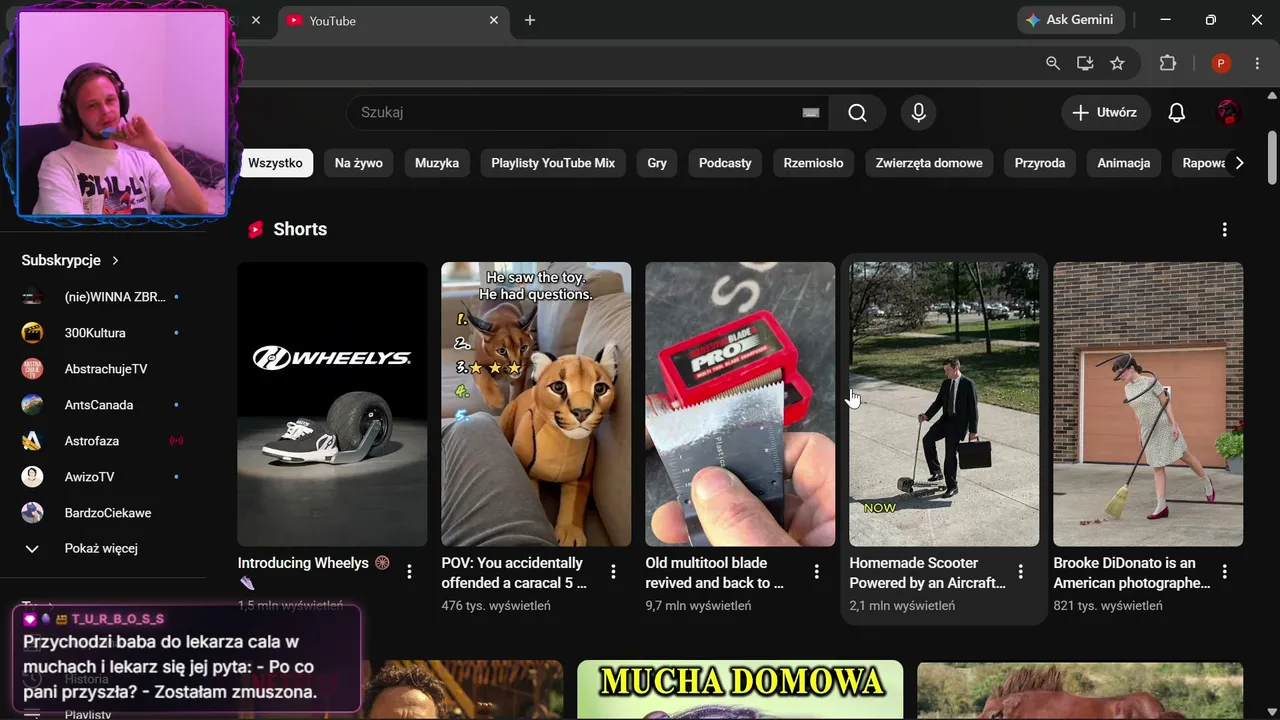Image resolution: width=1280 pixels, height=720 pixels.
Task: Open the 300Kultura channel avatar
Action: coord(33,333)
